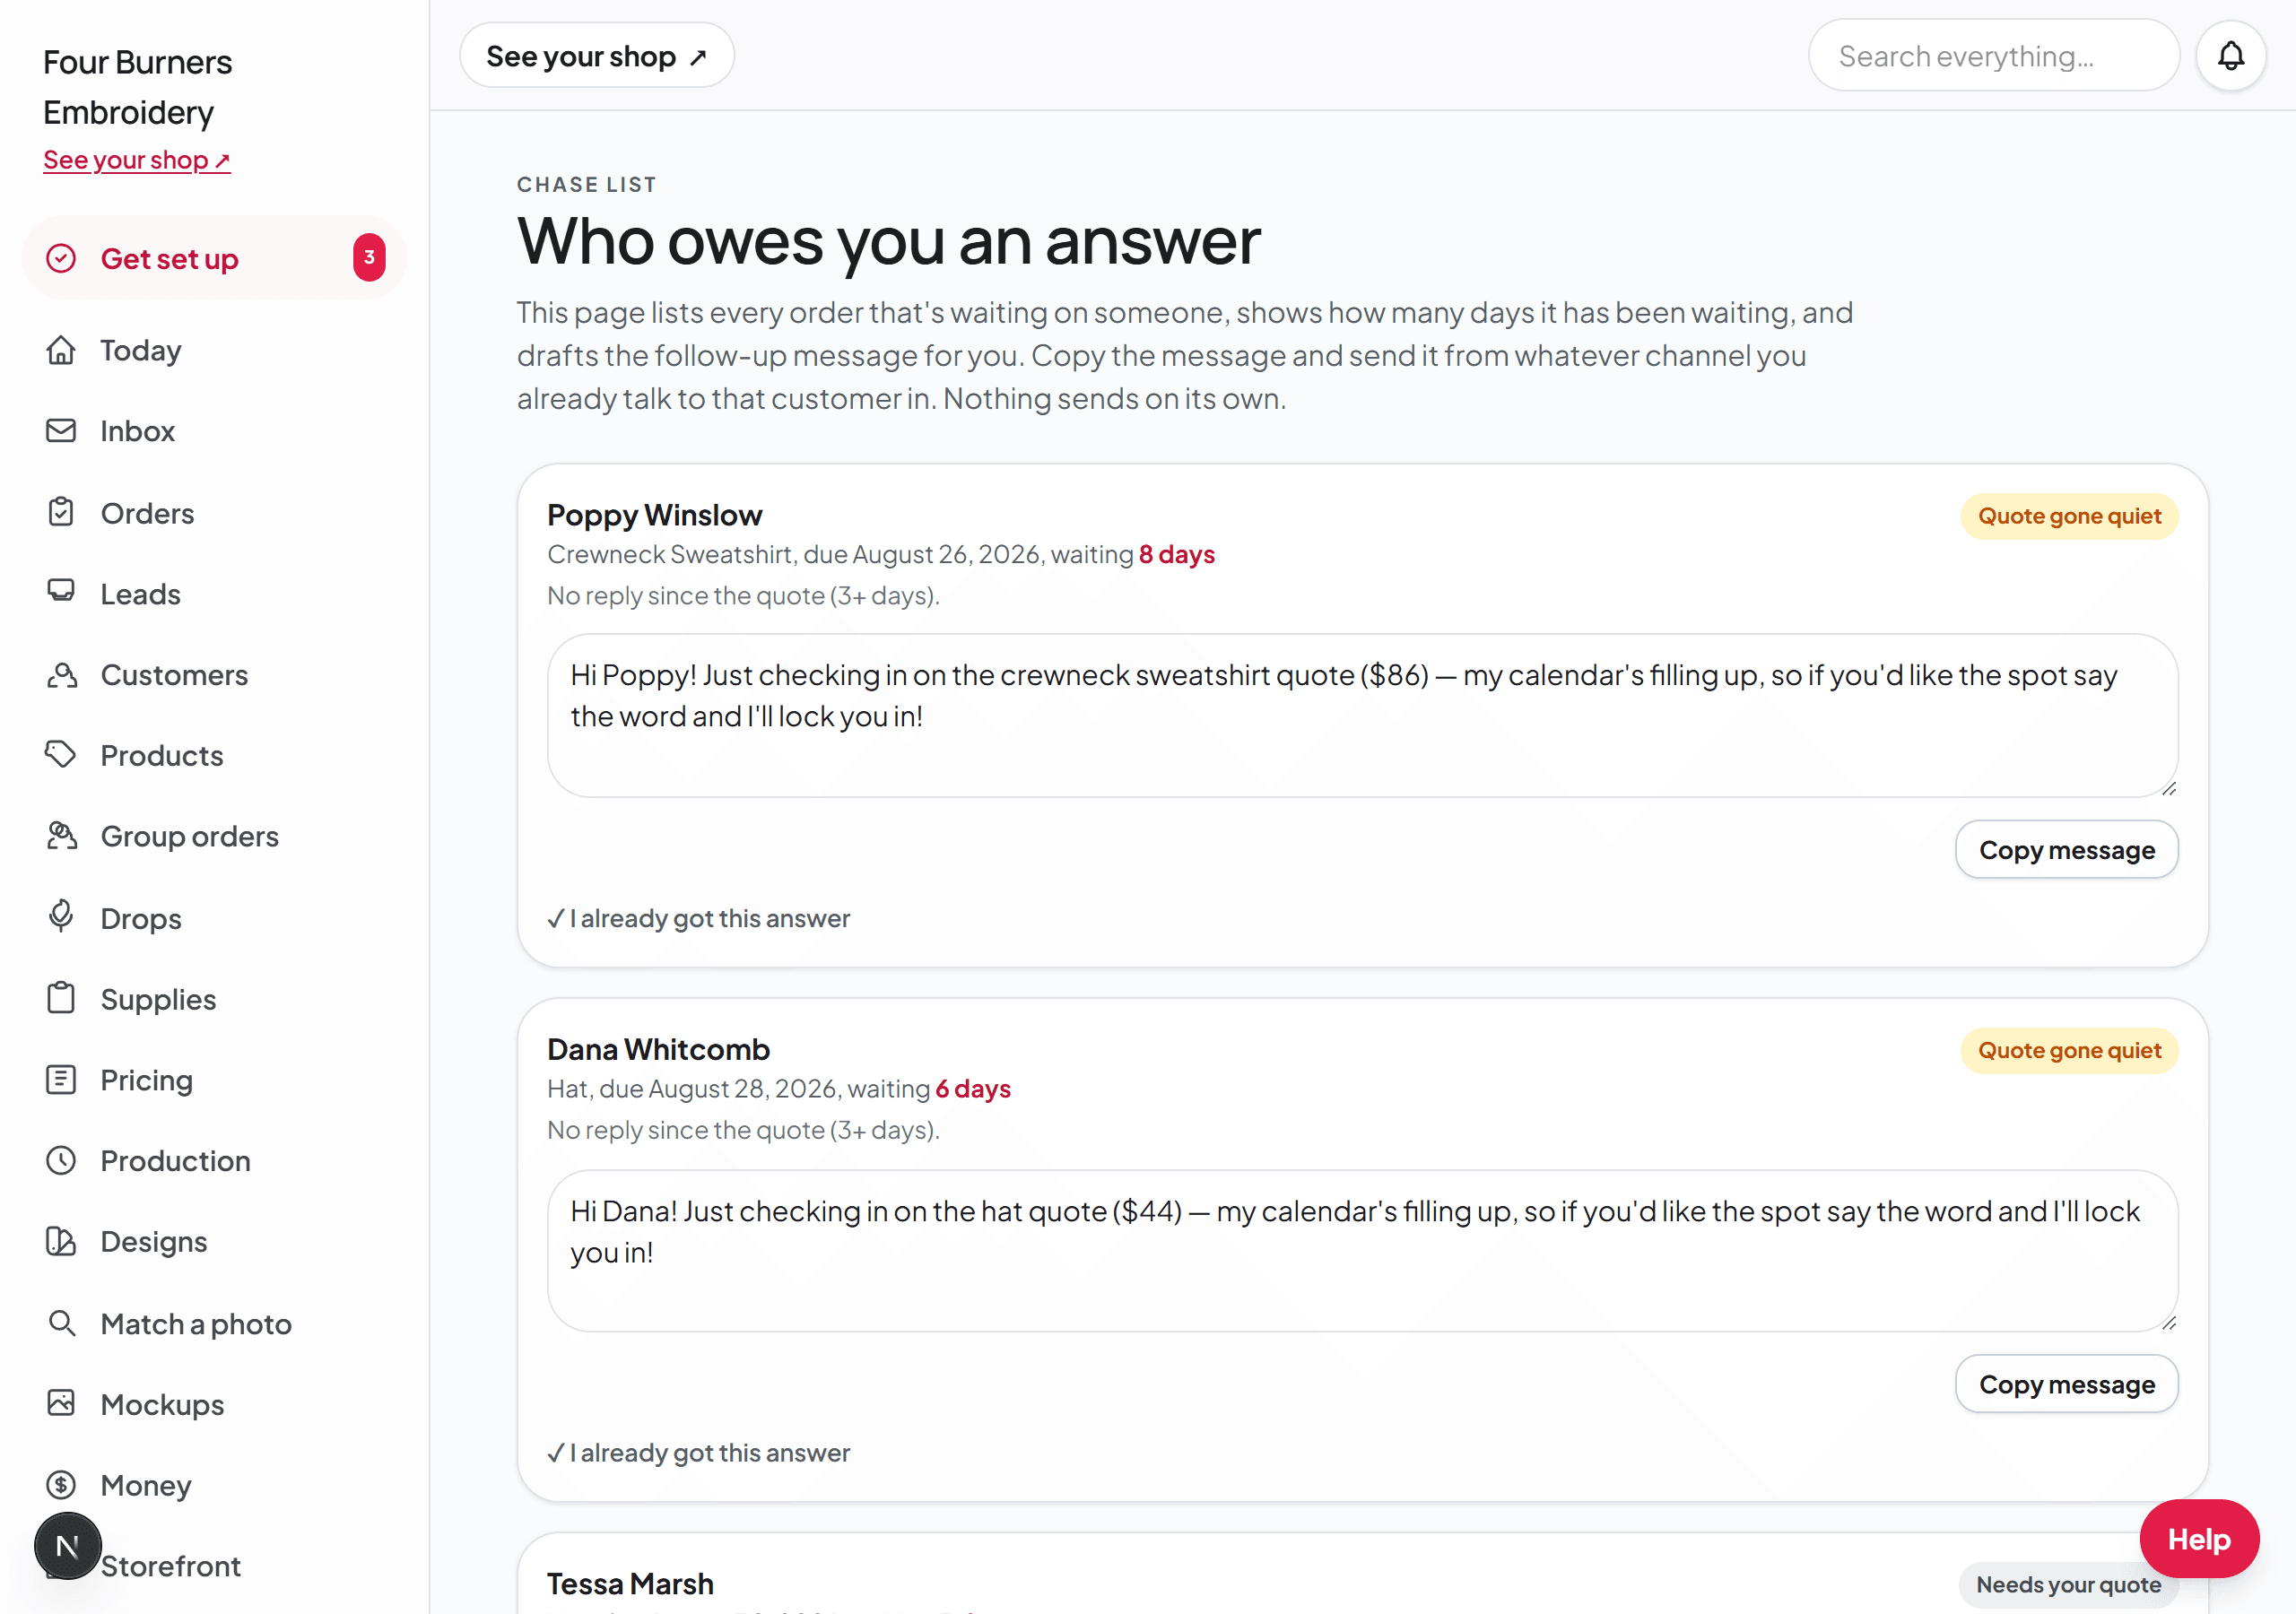Click Dana Whitcomb's Quote gone quiet tag
The image size is (2296, 1614).
pos(2069,1050)
